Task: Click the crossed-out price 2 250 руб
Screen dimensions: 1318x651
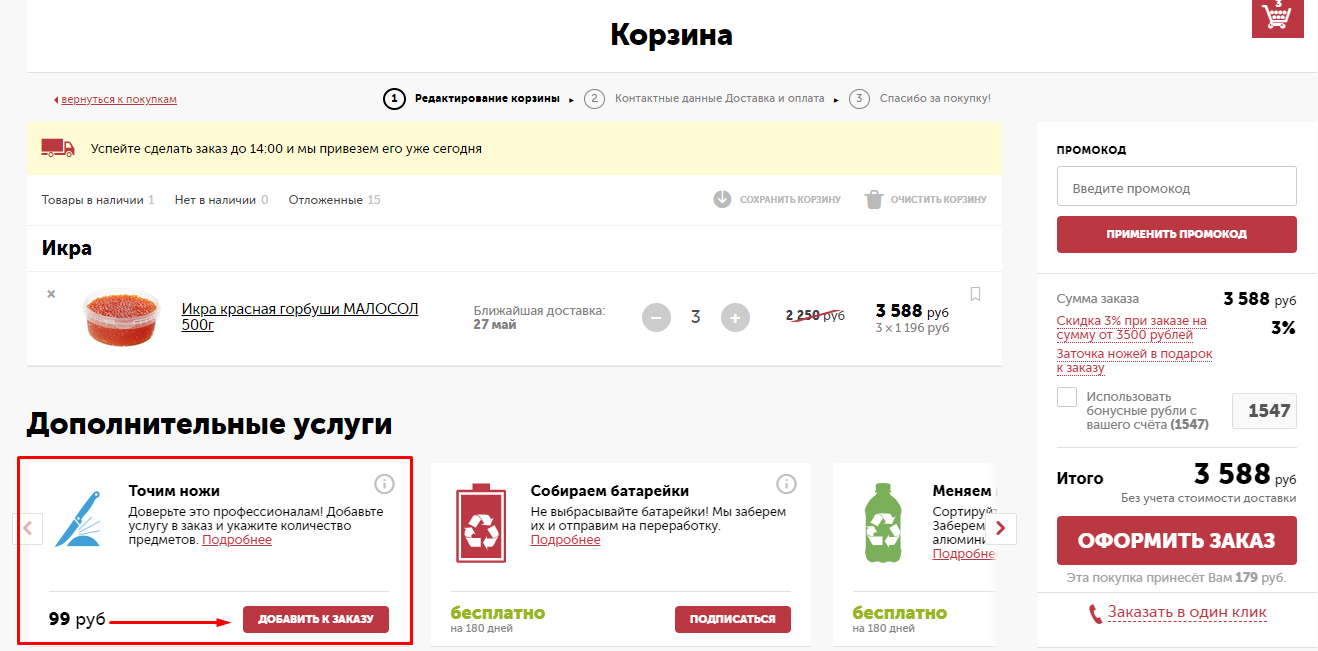Action: point(815,315)
